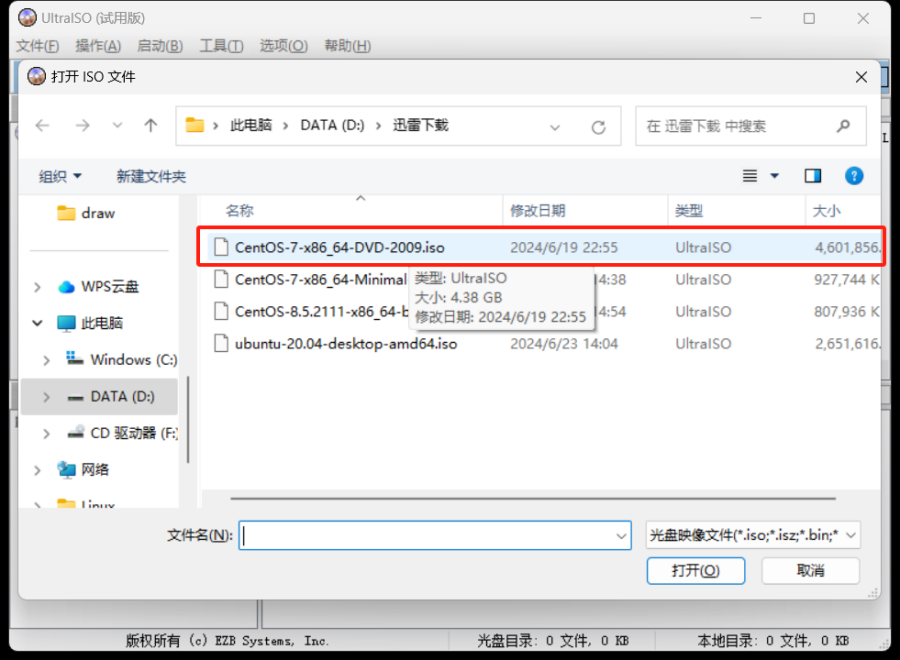Select the CentOS-8.5.2111-x86_64 file
This screenshot has height=660, width=900.
(321, 312)
